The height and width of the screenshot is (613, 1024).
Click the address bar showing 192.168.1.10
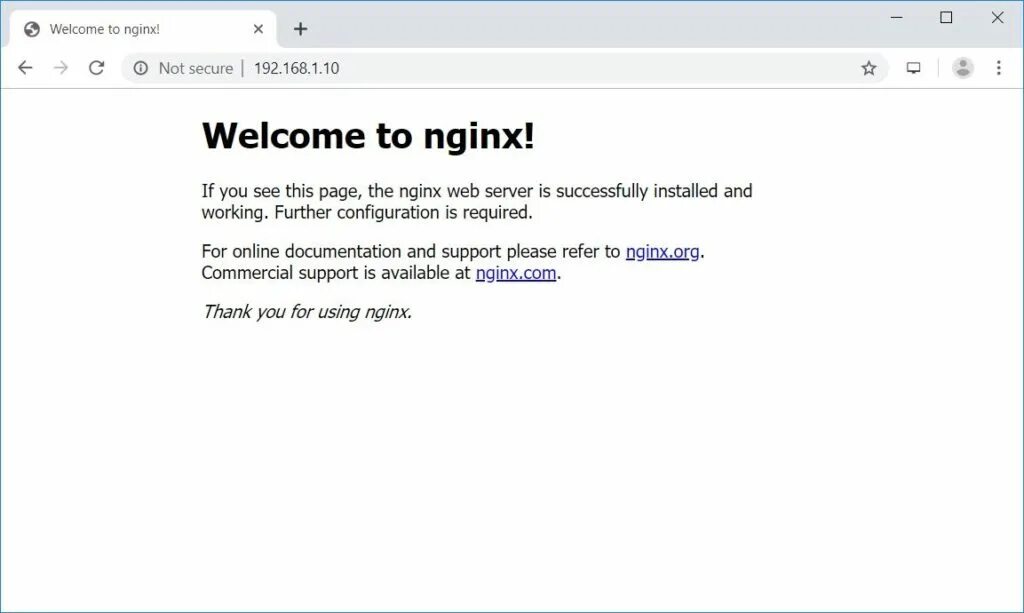tap(505, 68)
